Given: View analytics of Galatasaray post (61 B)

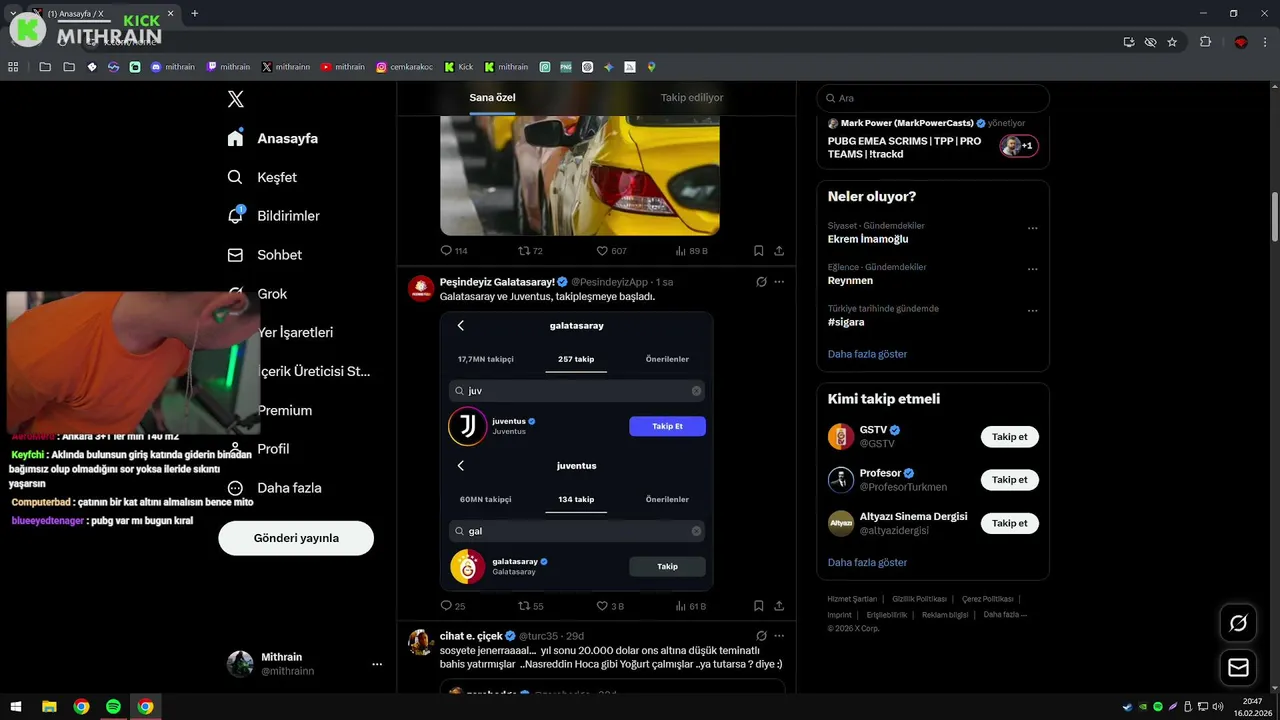Looking at the screenshot, I should [x=691, y=606].
